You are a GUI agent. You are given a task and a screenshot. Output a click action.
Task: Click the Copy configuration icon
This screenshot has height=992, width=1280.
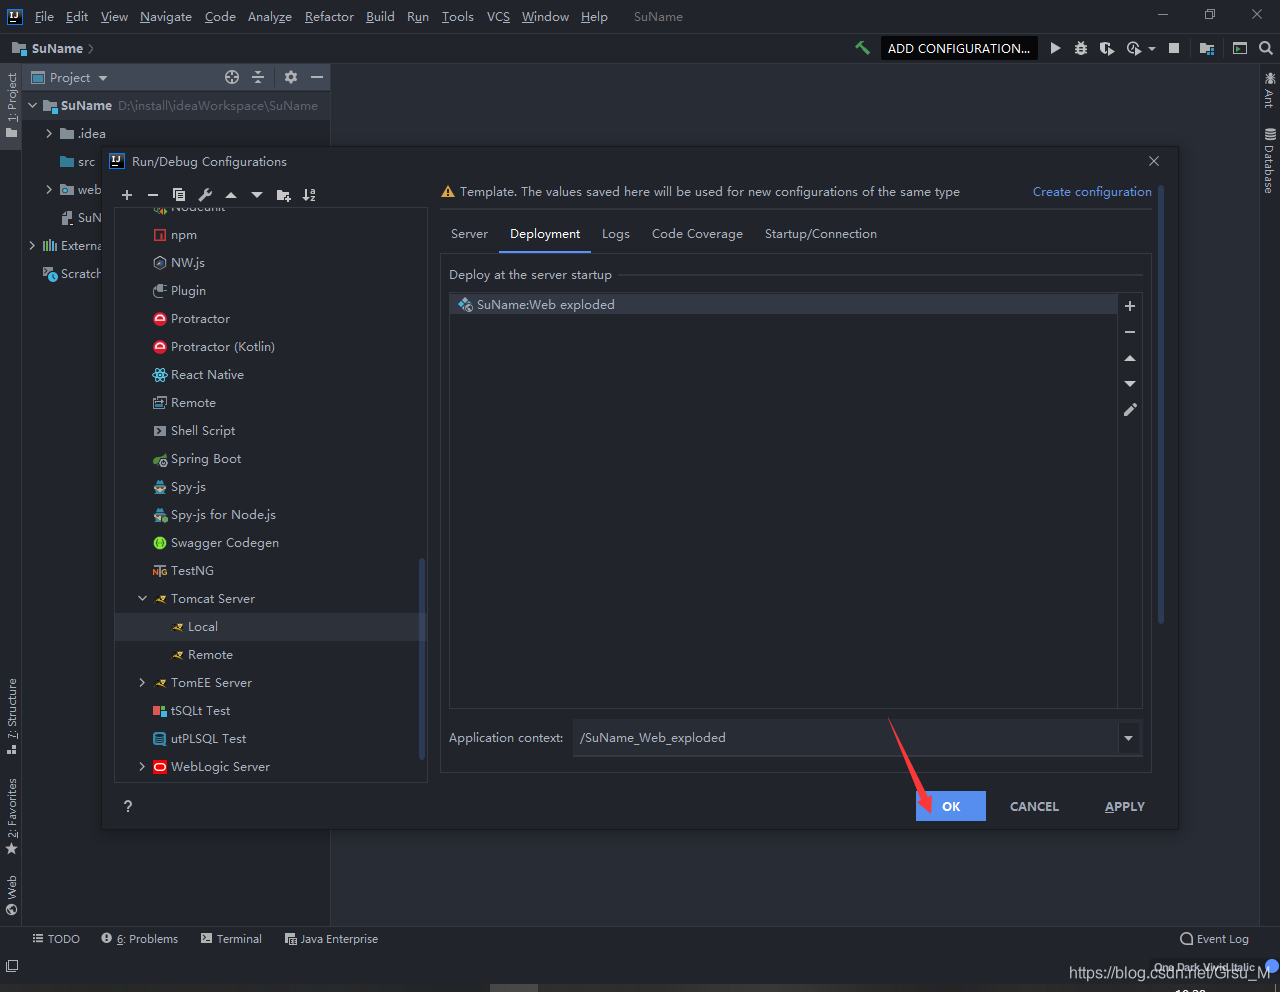click(179, 195)
